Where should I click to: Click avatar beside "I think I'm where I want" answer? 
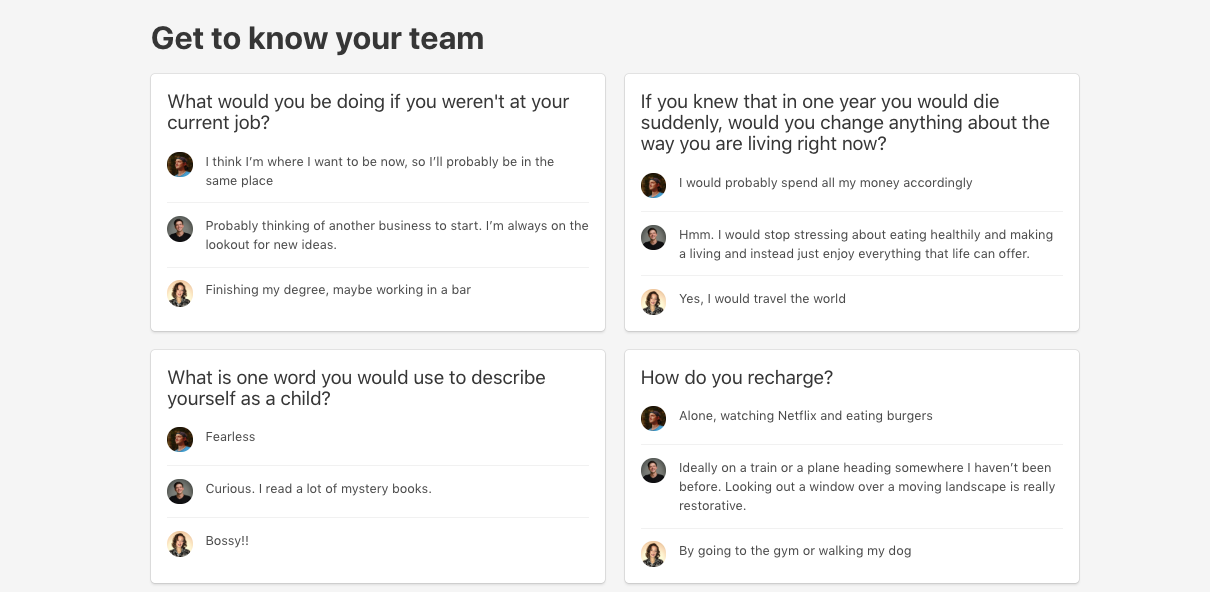click(x=180, y=165)
